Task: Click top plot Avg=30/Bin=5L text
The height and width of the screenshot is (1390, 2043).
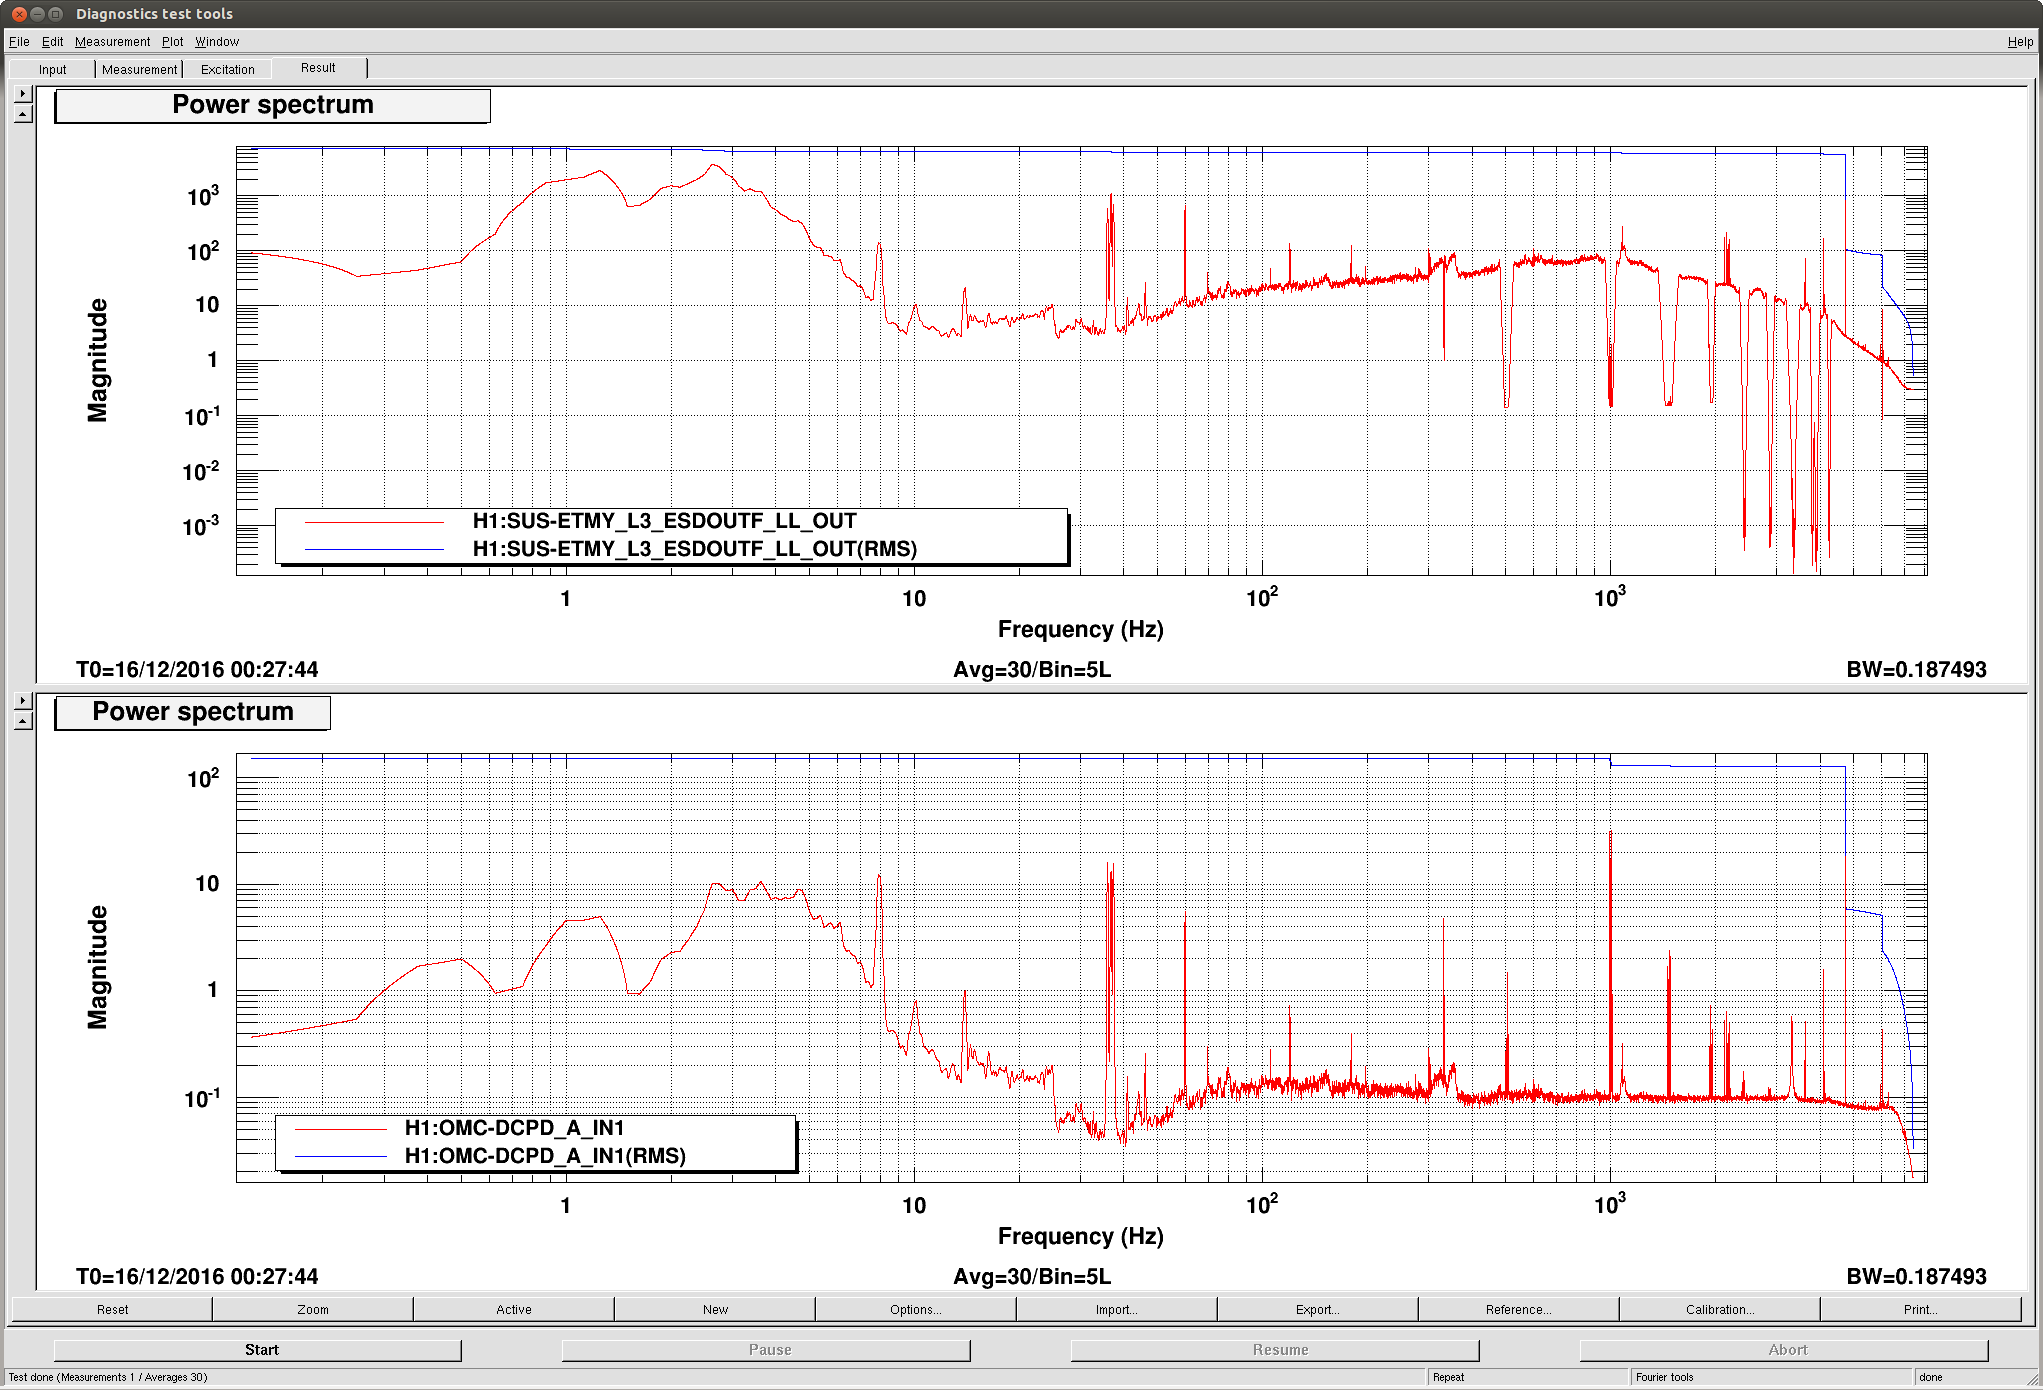Action: tap(1032, 670)
